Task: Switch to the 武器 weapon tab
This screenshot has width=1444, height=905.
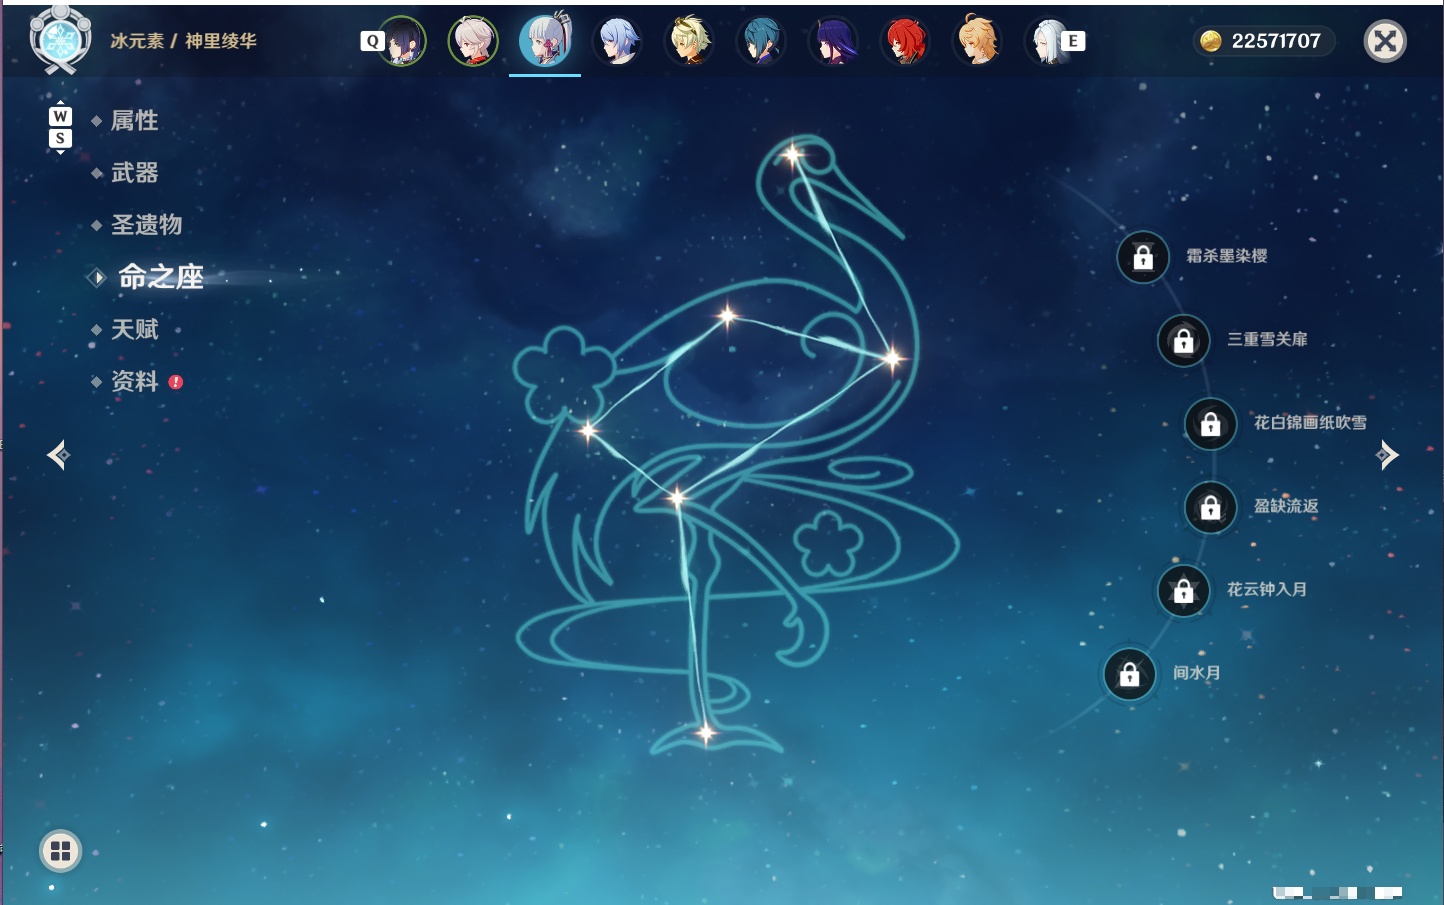Action: [134, 173]
